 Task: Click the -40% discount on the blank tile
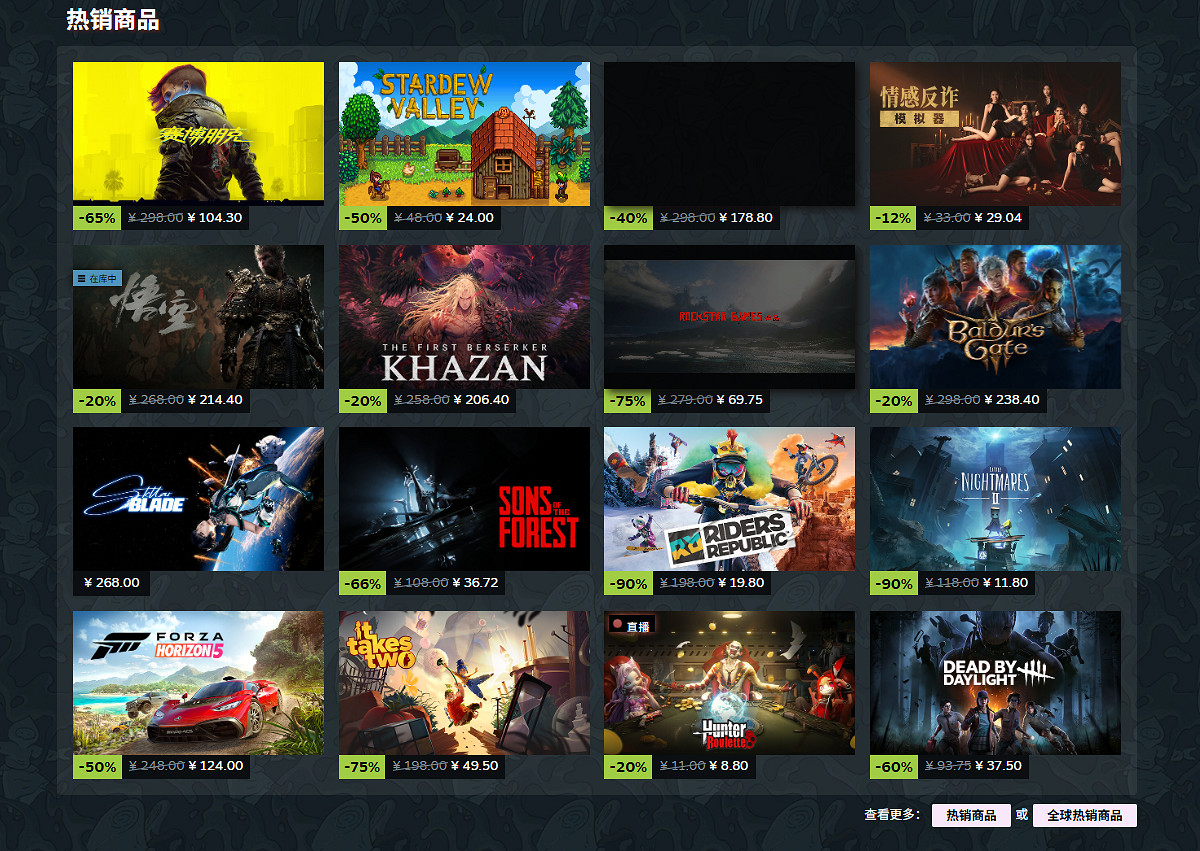(x=628, y=217)
